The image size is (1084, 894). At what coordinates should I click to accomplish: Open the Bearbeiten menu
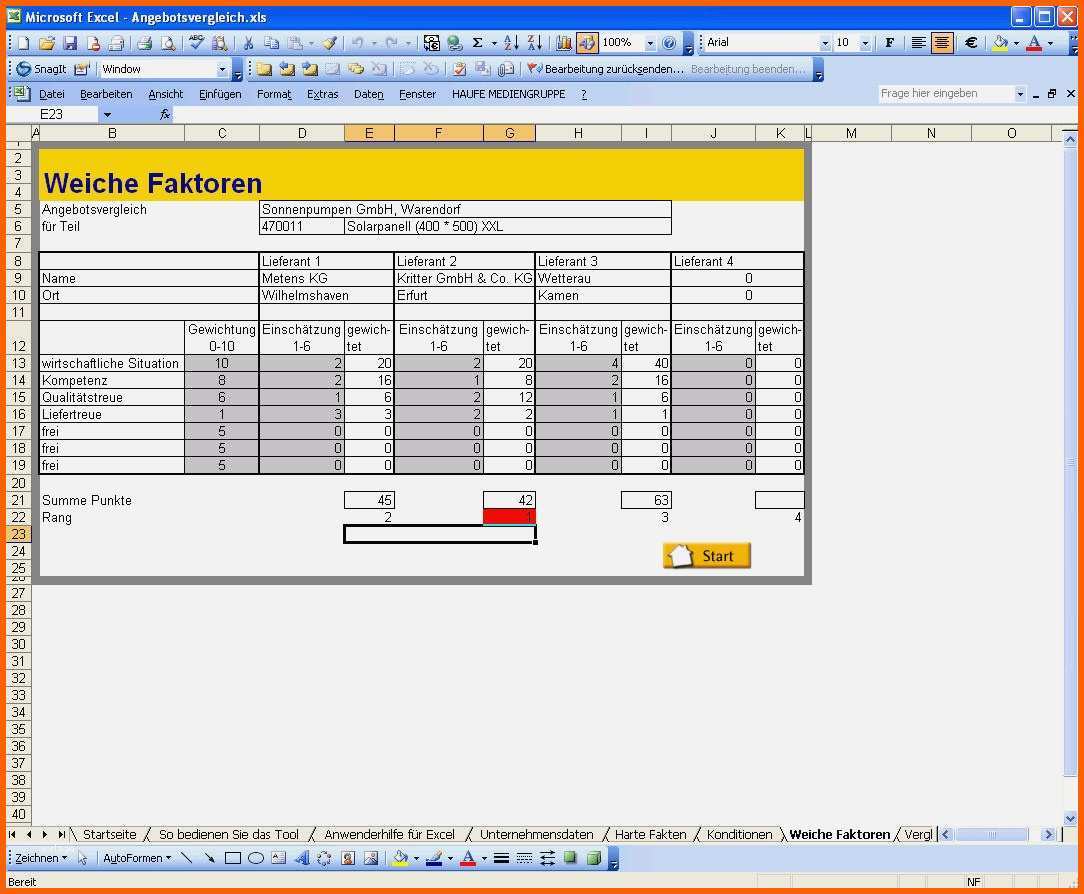point(106,94)
